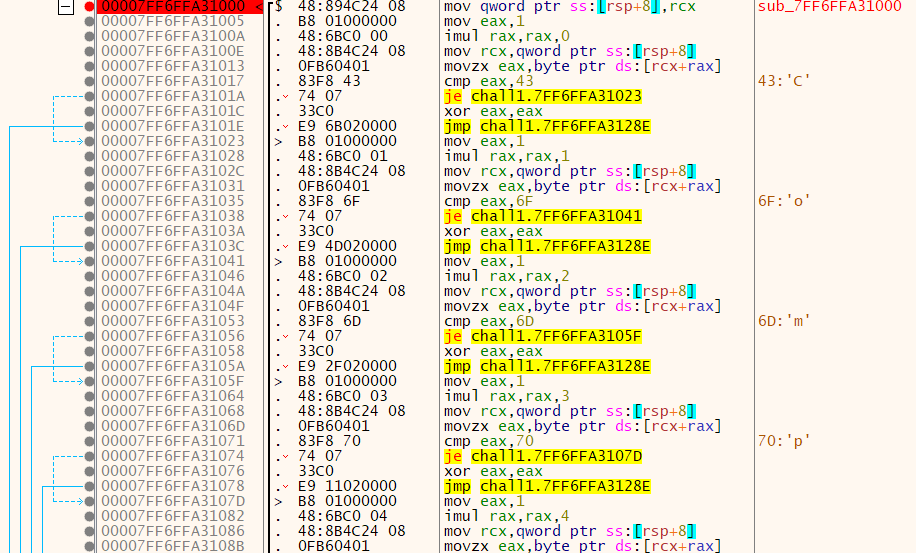Click jmp chall1.7FF6FFA3128E at address 31078
Image resolution: width=916 pixels, height=553 pixels.
pos(547,486)
